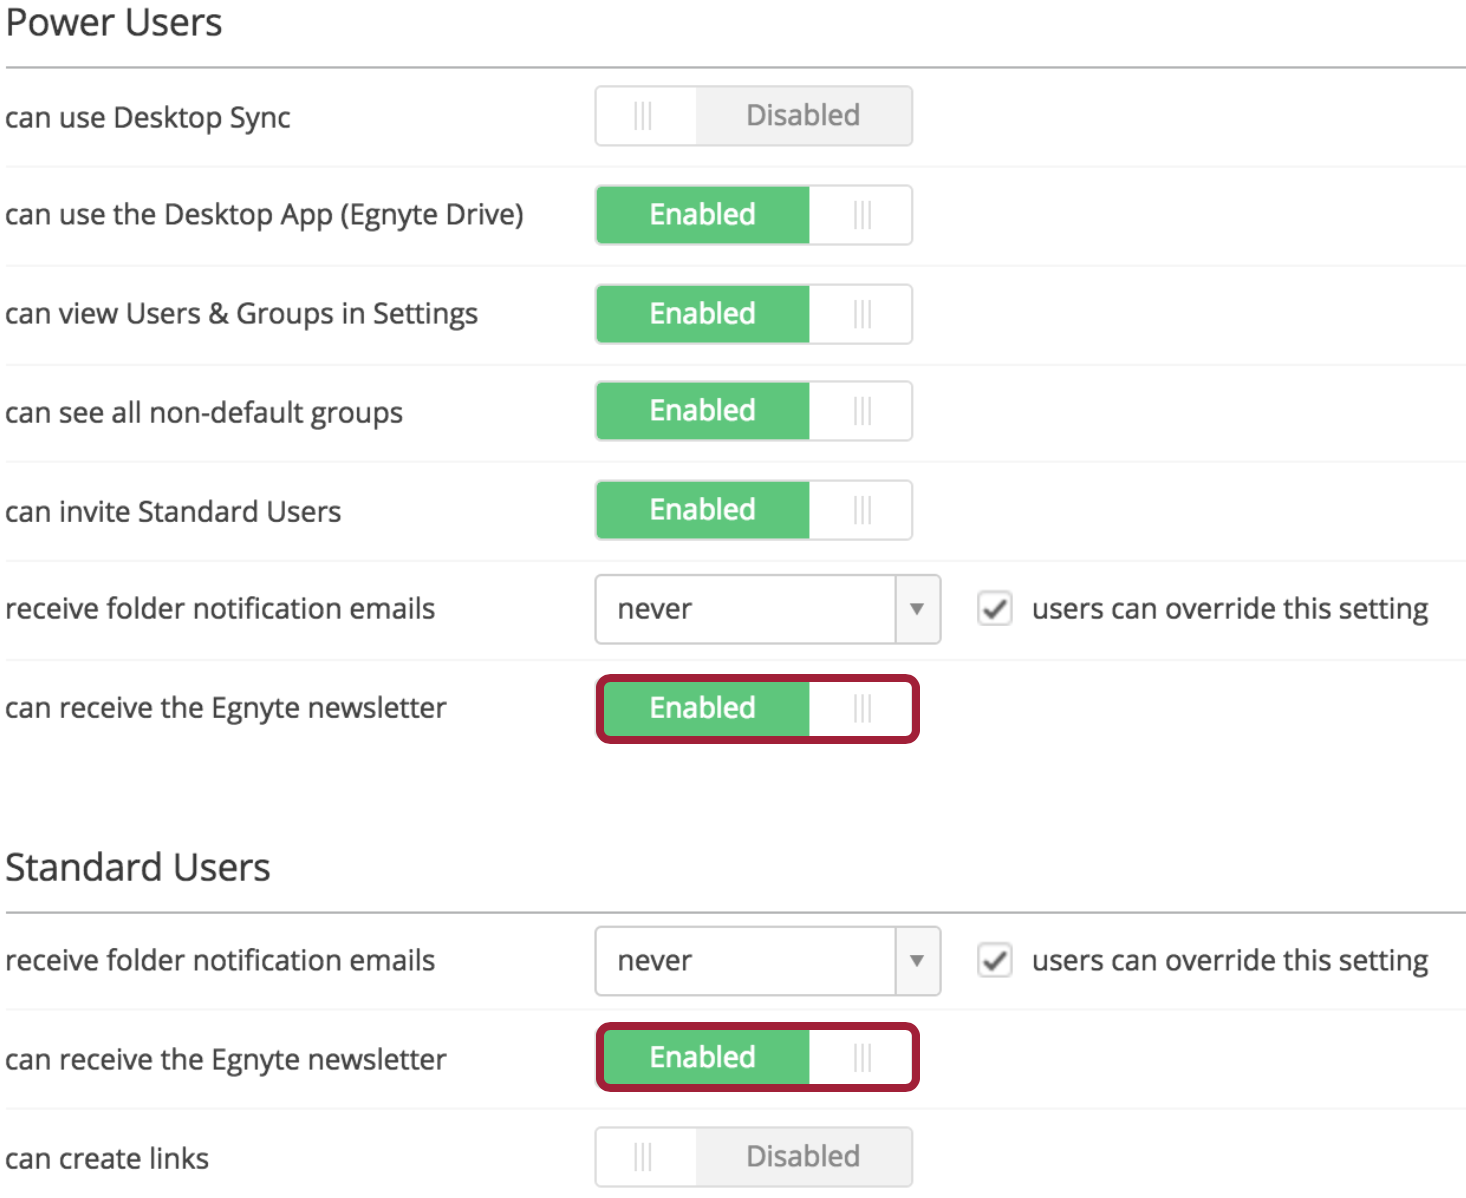Click Standard Users 'receive folder notification emails' label

220,961
